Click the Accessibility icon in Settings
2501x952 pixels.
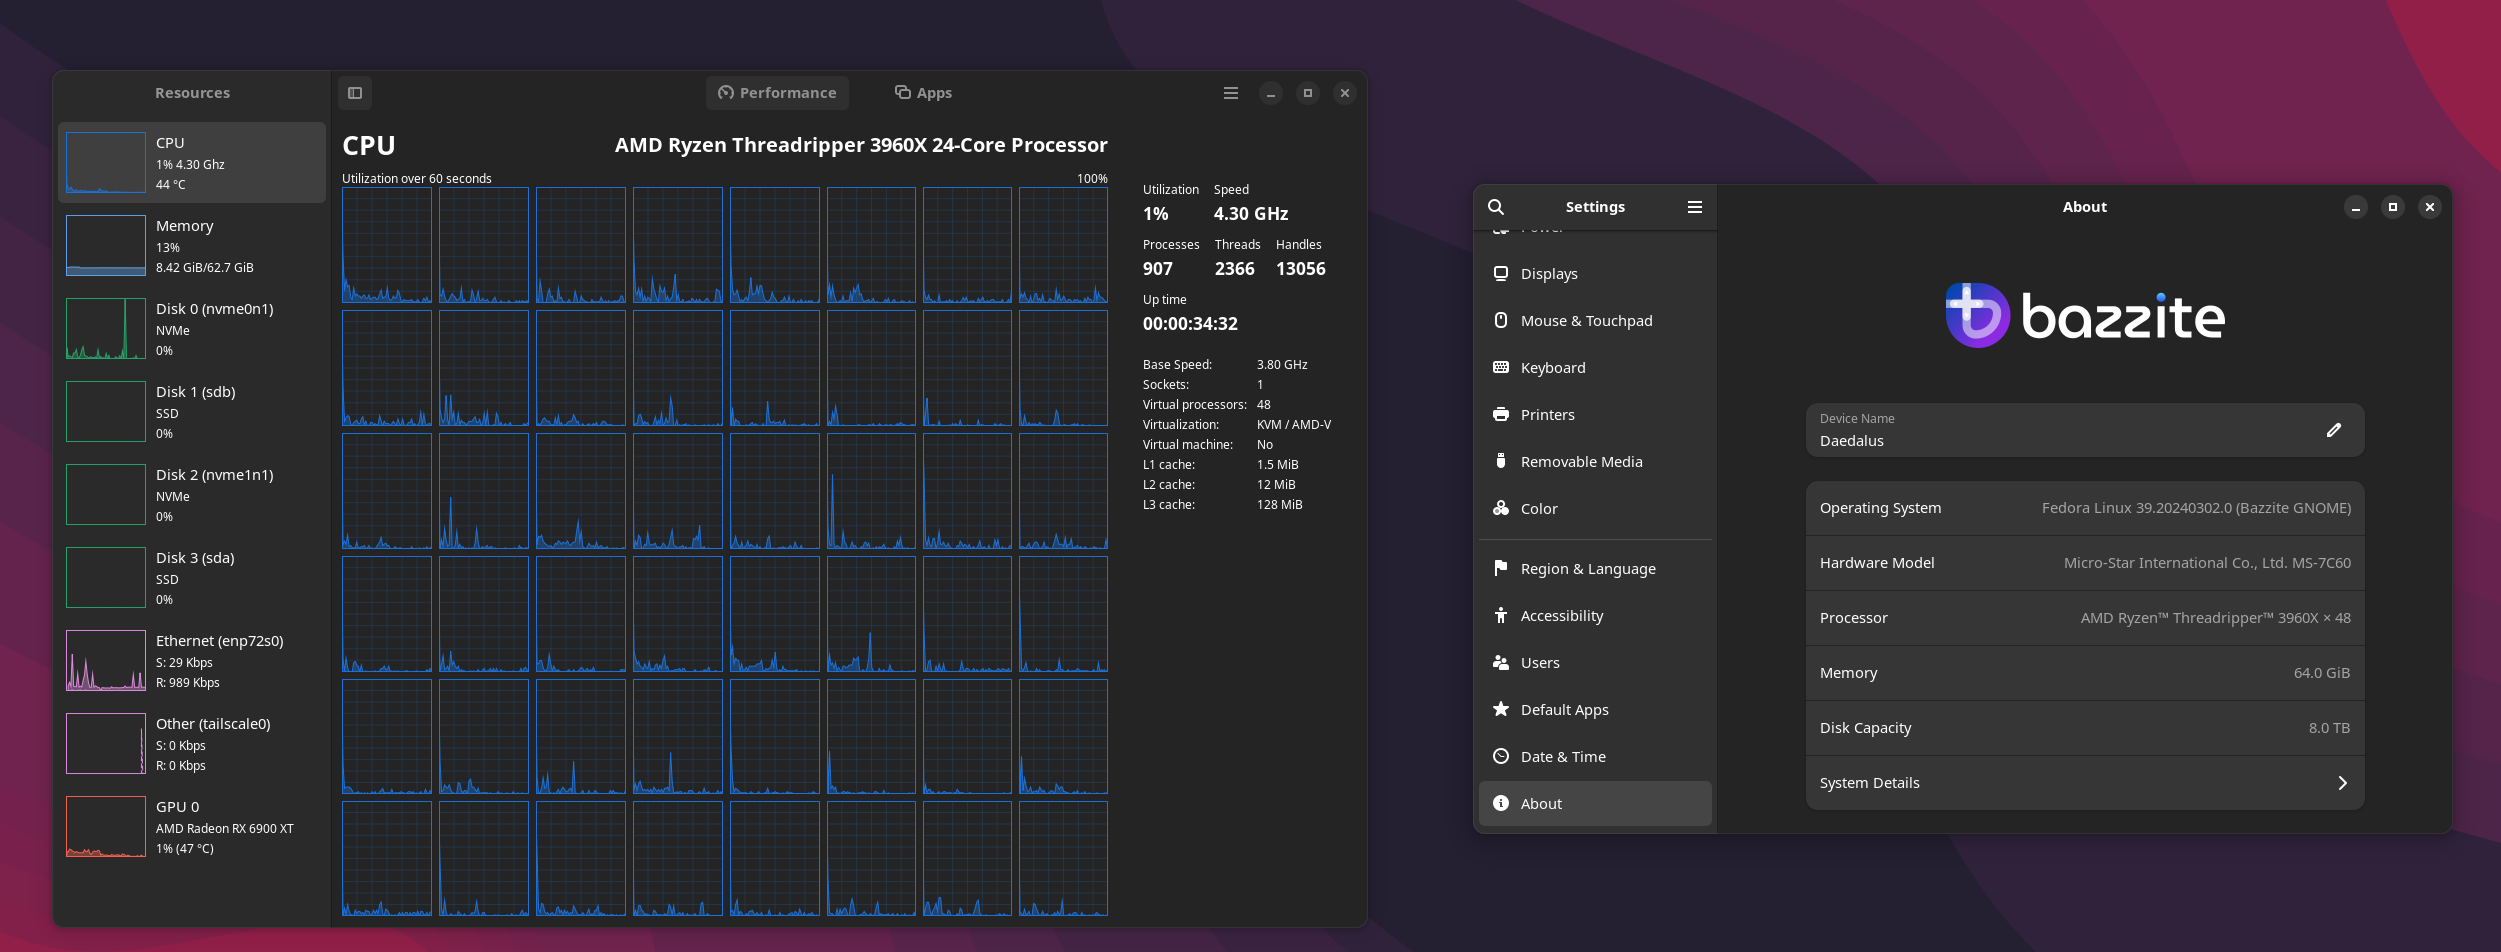(1501, 616)
